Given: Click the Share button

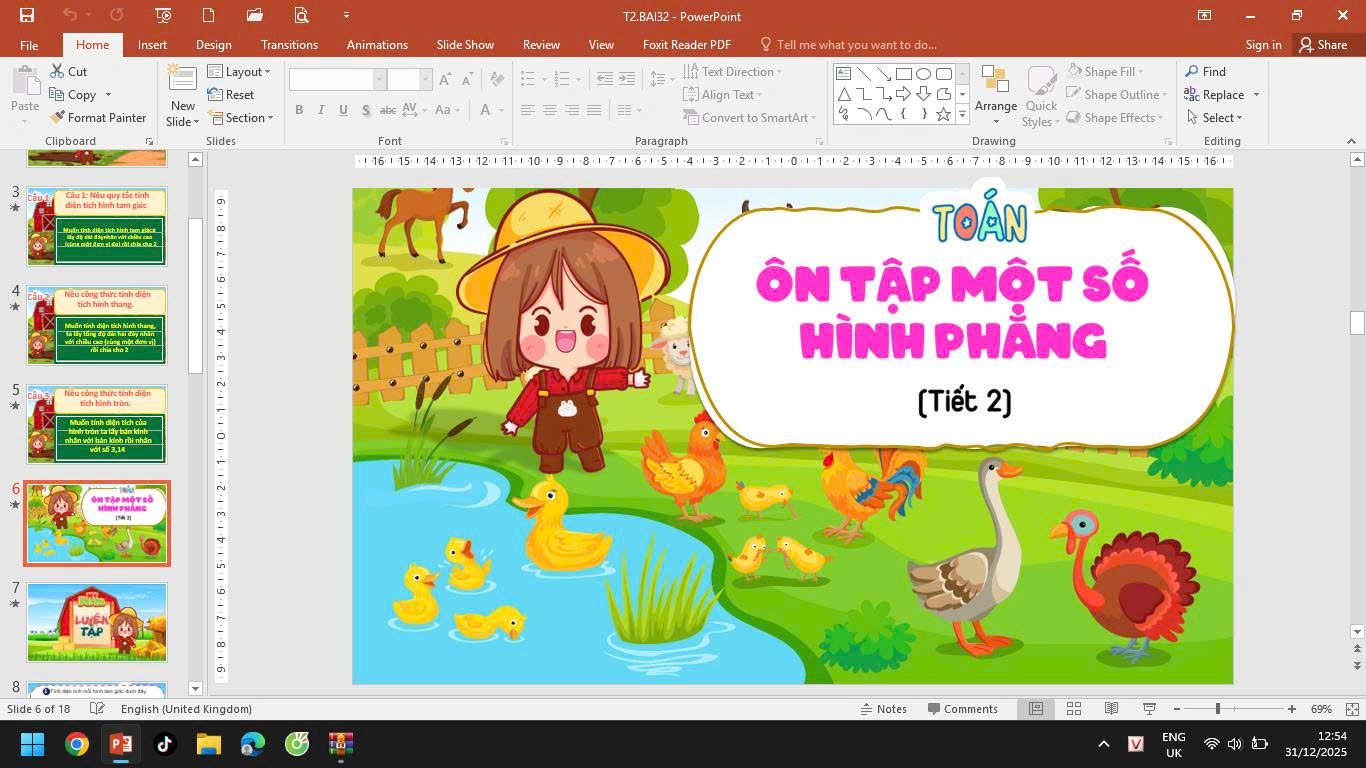Looking at the screenshot, I should [x=1322, y=45].
